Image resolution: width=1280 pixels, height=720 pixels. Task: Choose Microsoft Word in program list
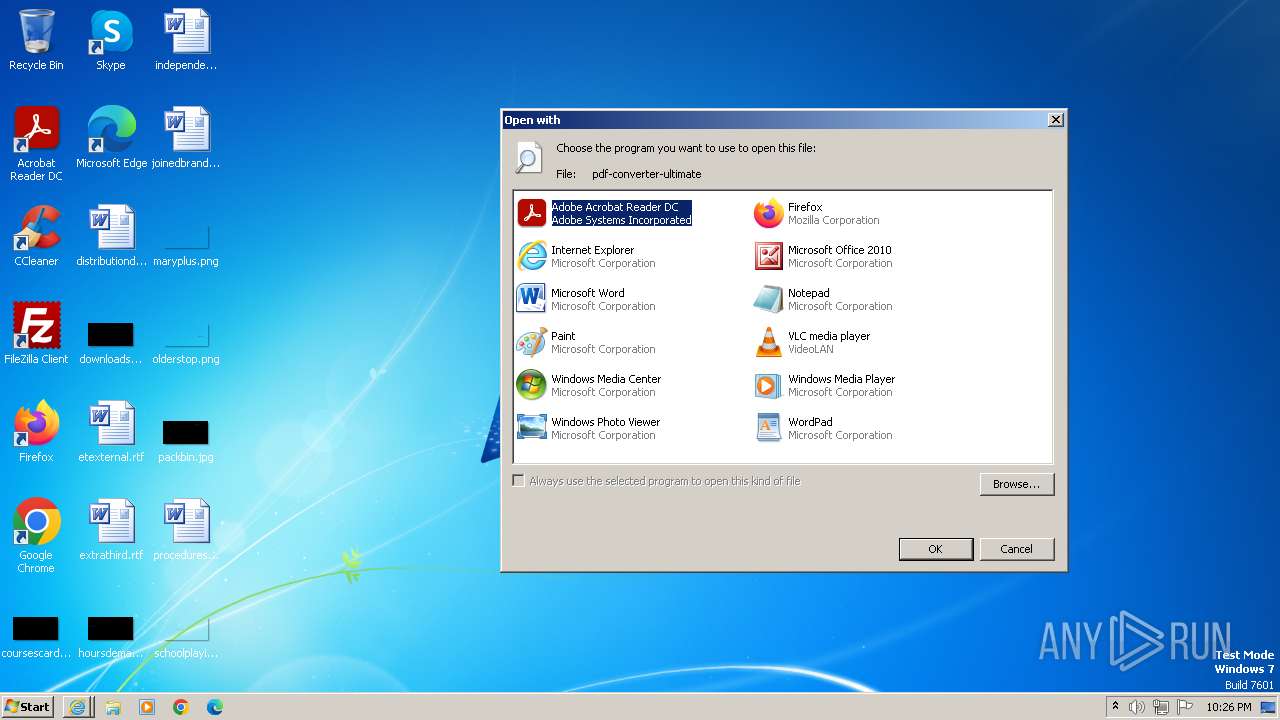(x=586, y=299)
